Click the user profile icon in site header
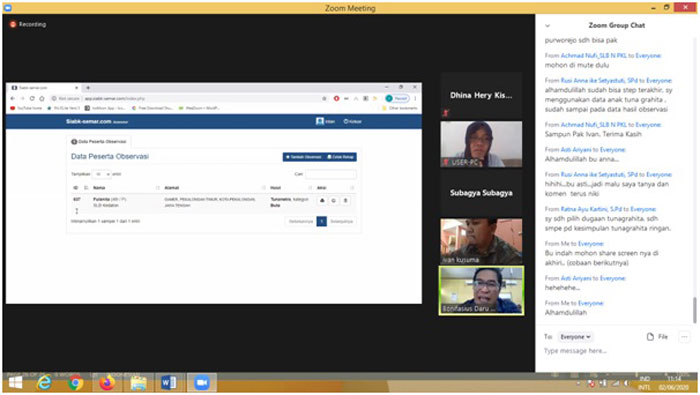The image size is (700, 395). 320,121
